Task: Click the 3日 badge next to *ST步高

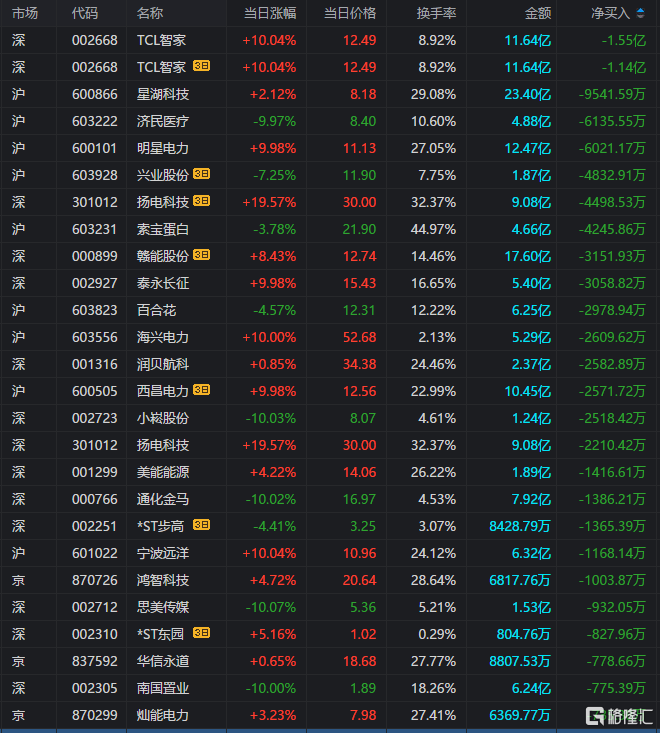Action: pyautogui.click(x=201, y=525)
